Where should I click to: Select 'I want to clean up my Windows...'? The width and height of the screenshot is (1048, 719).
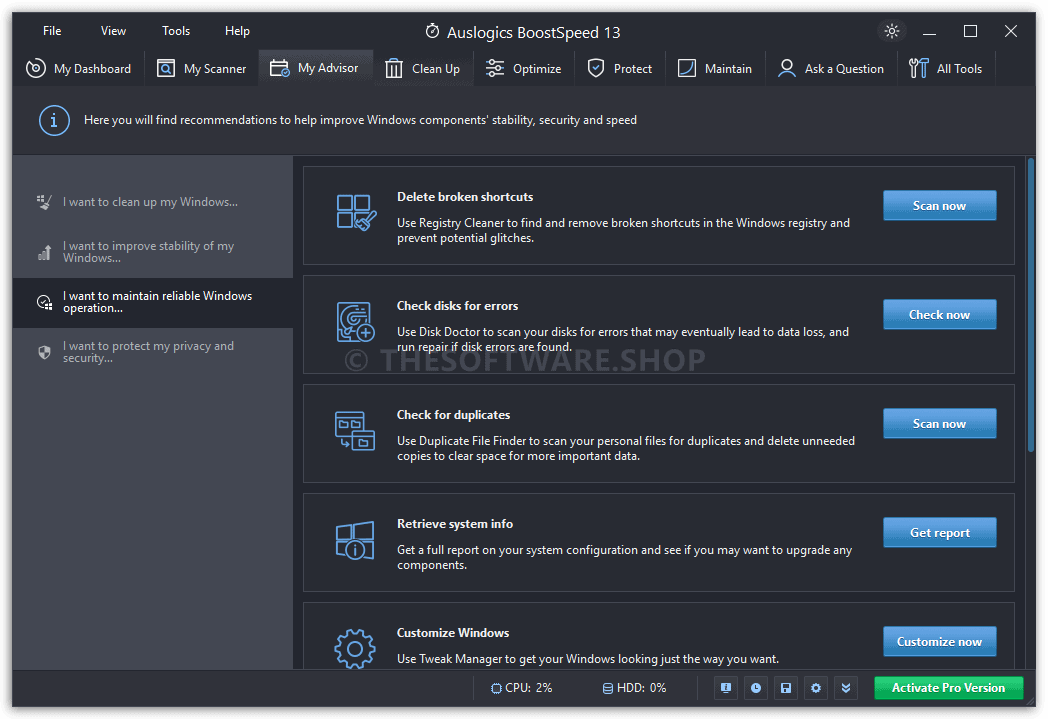pyautogui.click(x=152, y=202)
